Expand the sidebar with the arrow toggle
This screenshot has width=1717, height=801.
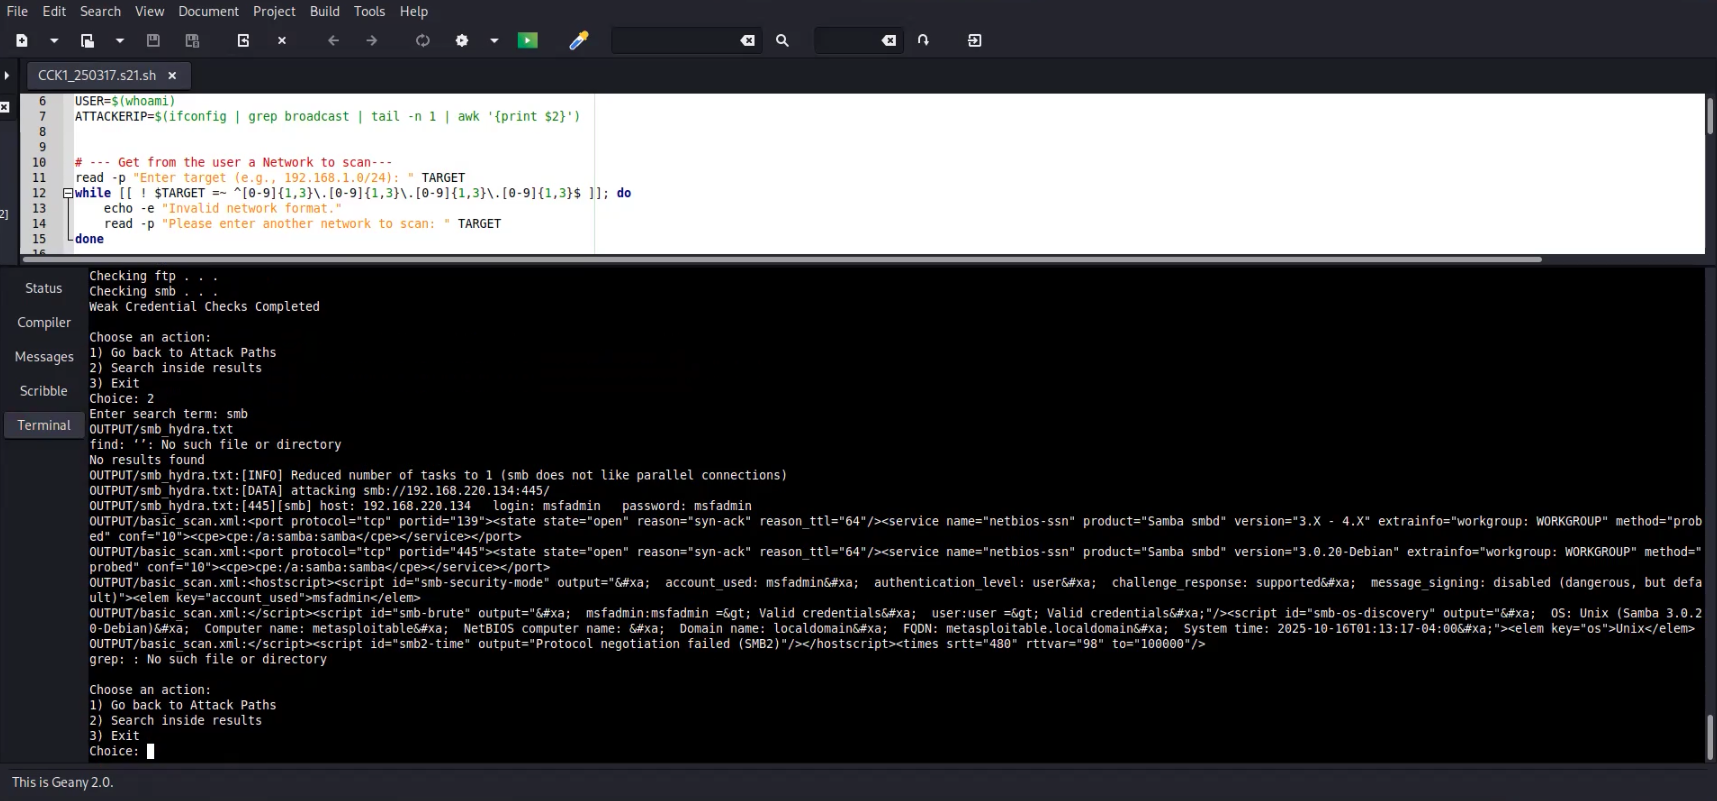click(x=7, y=75)
